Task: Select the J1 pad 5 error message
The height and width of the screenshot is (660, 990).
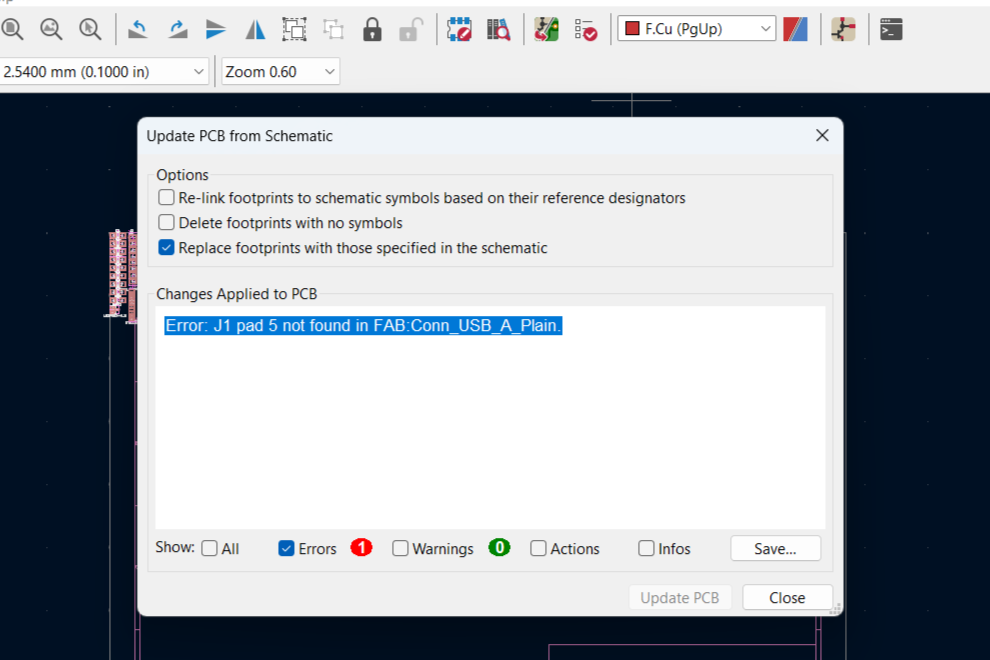Action: pos(363,325)
